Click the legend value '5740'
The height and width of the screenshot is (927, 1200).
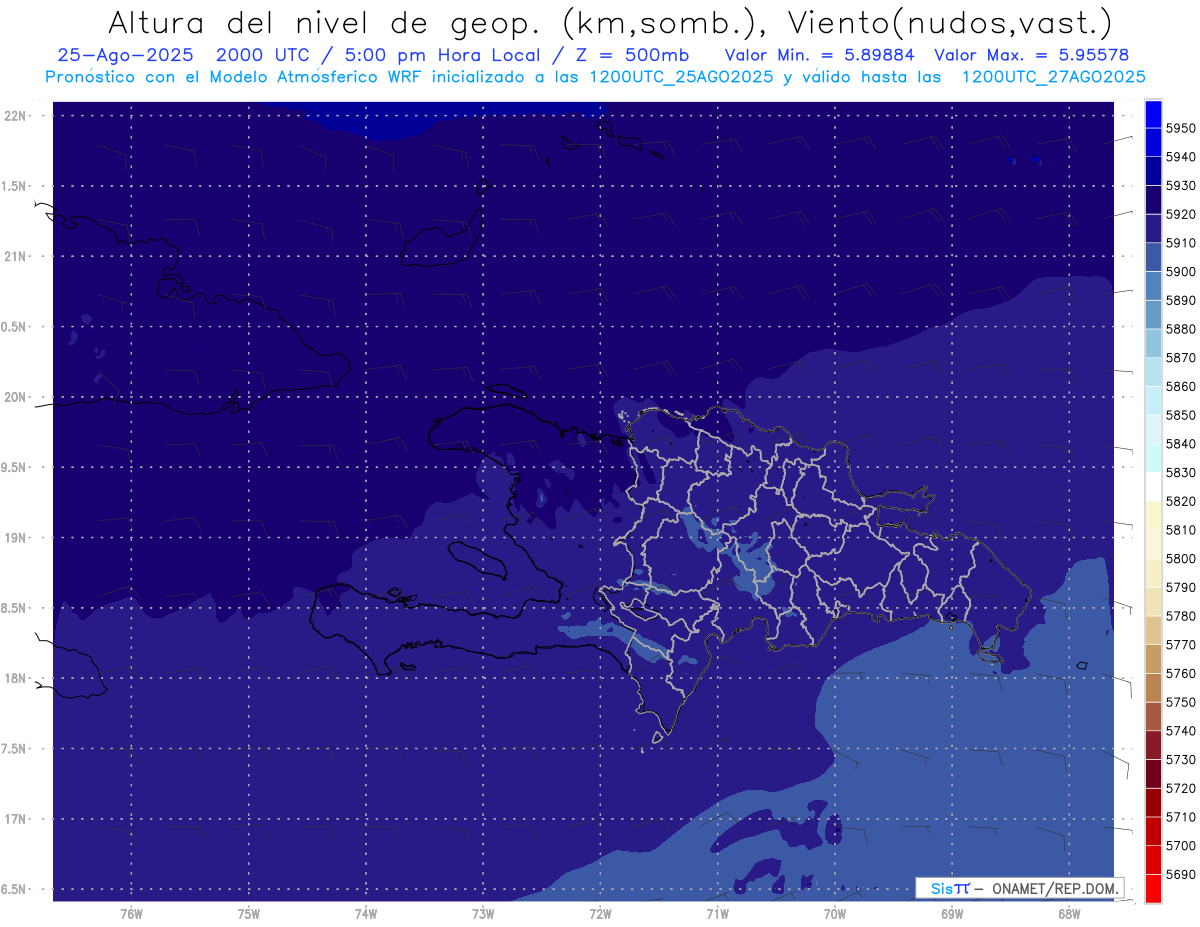click(1181, 731)
